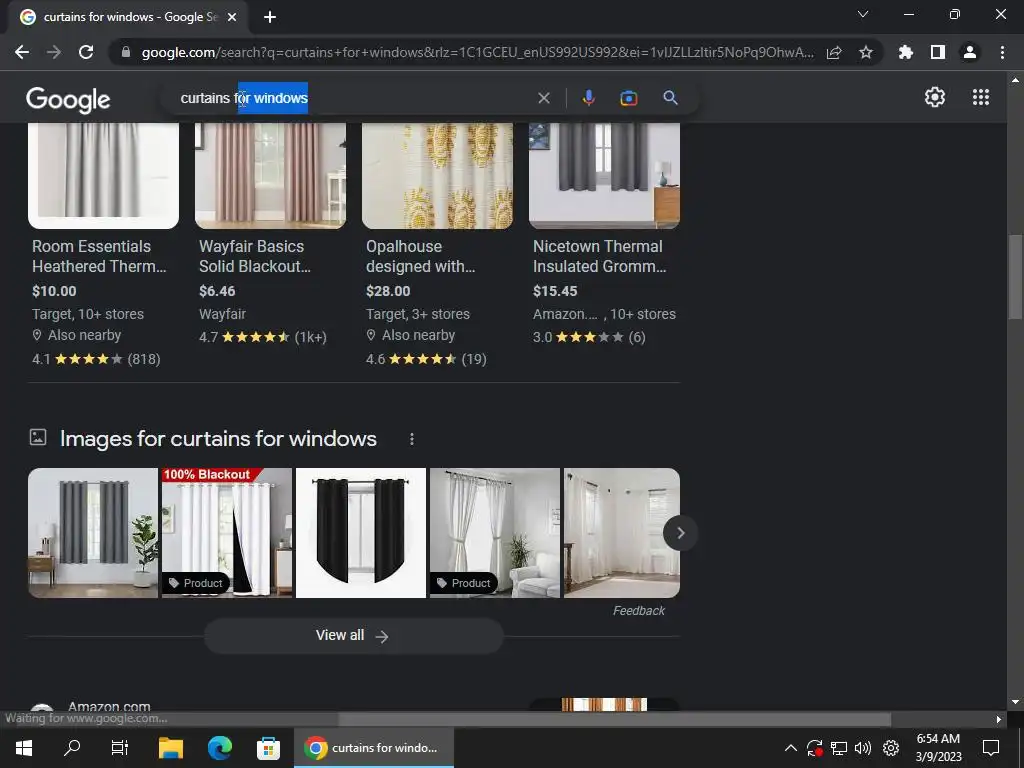Click the $10.00 price text
Image resolution: width=1024 pixels, height=768 pixels.
(x=54, y=291)
